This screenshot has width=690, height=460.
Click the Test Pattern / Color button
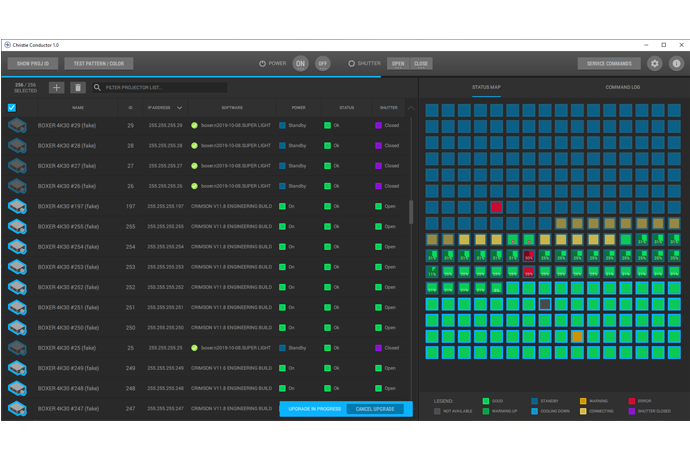[99, 63]
